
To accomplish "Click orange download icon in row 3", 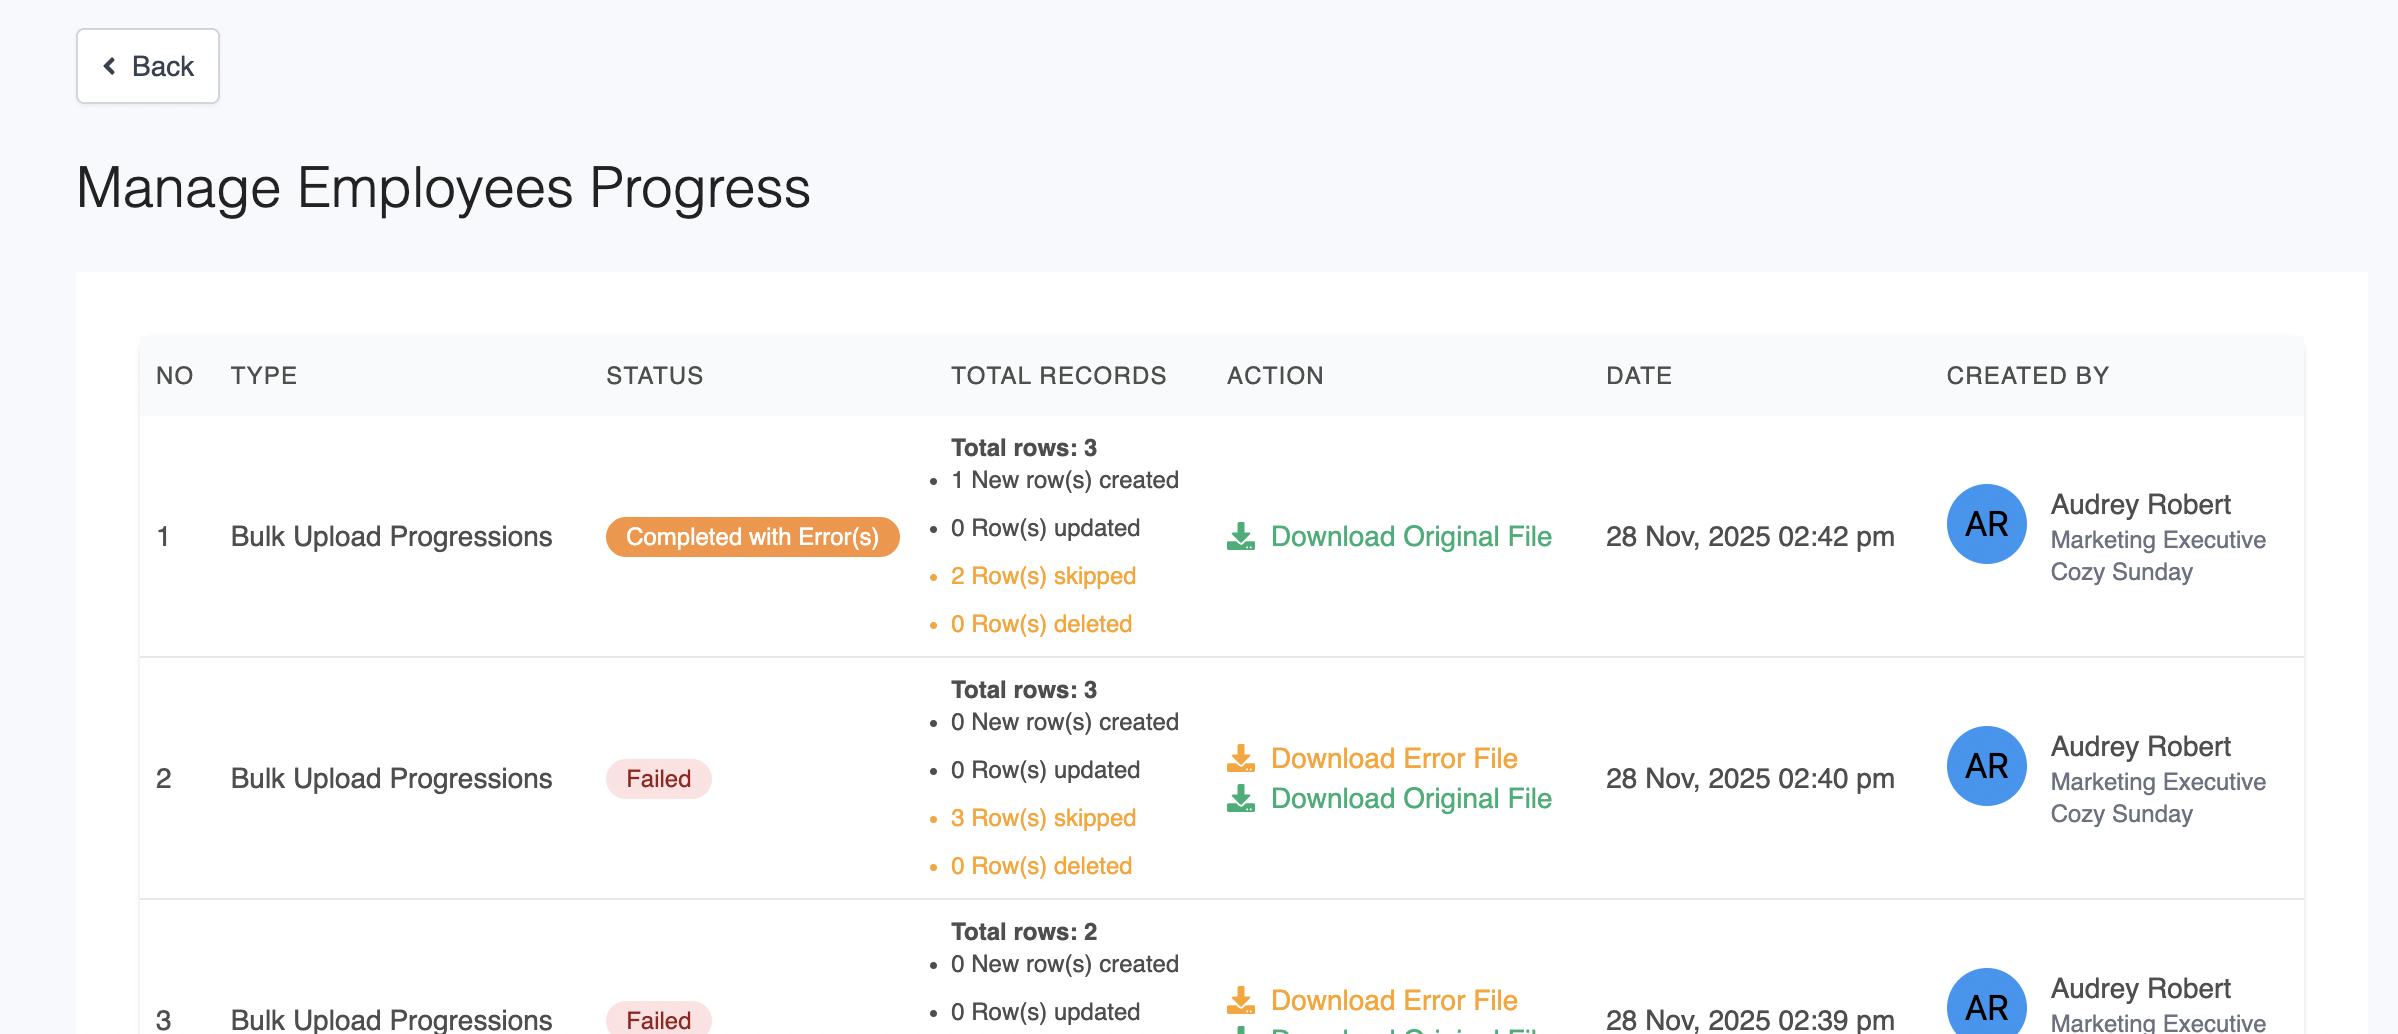I will tap(1241, 1001).
